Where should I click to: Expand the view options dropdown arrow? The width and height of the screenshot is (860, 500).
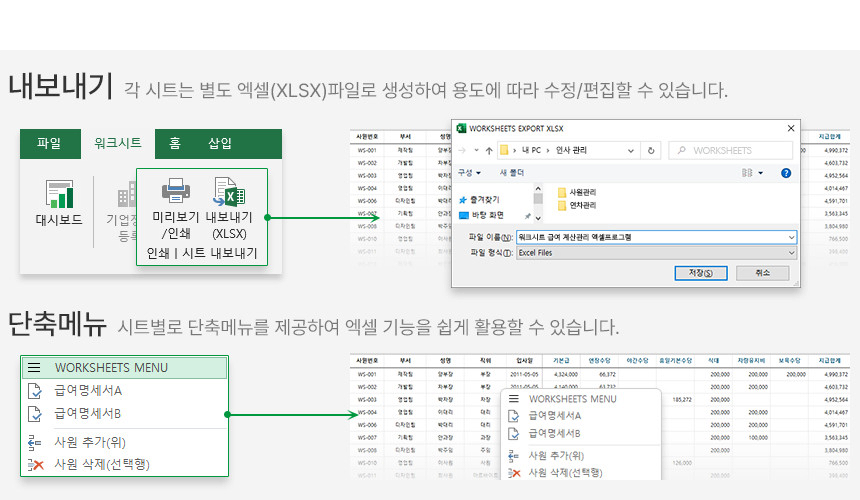point(760,173)
